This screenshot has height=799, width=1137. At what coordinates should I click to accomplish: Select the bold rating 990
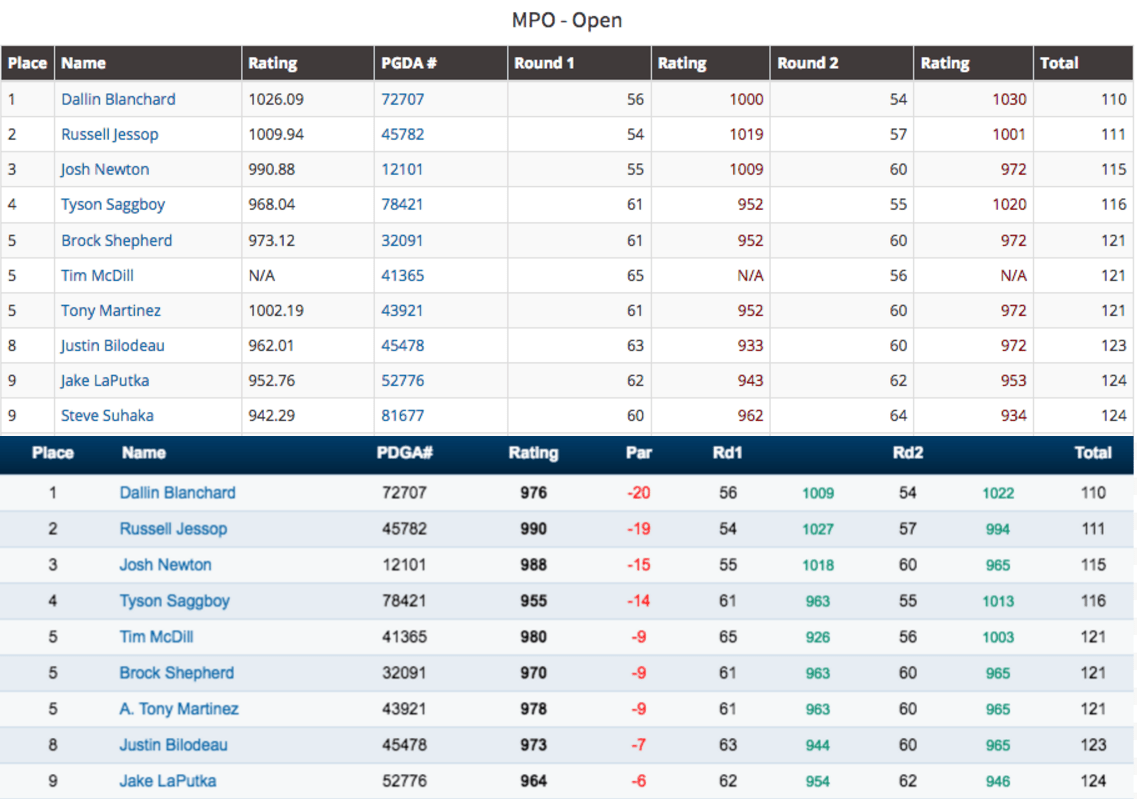[x=534, y=529]
